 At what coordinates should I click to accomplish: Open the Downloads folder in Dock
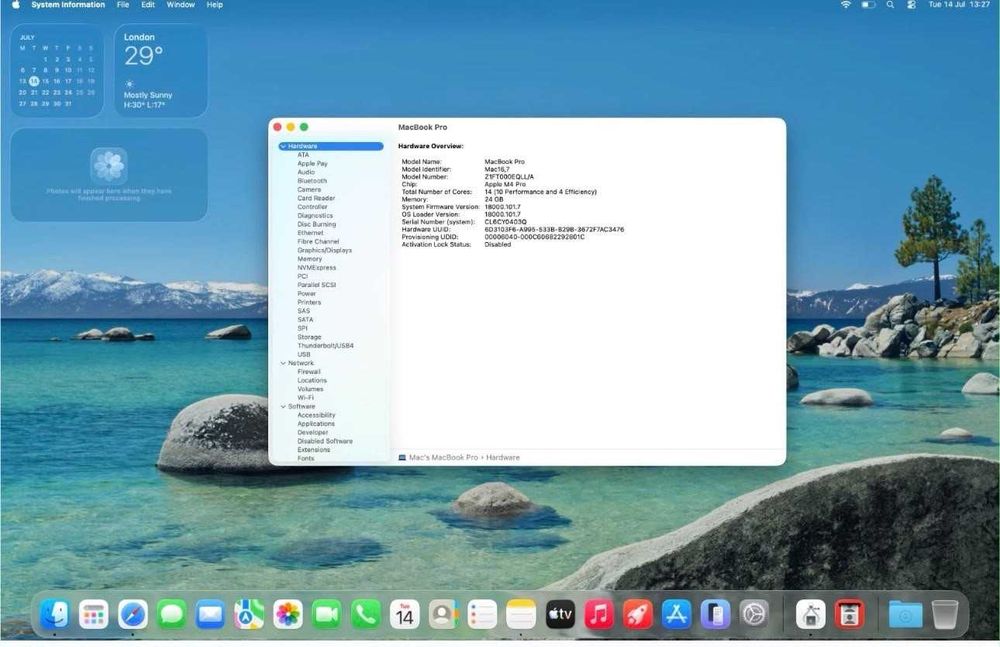click(x=905, y=615)
